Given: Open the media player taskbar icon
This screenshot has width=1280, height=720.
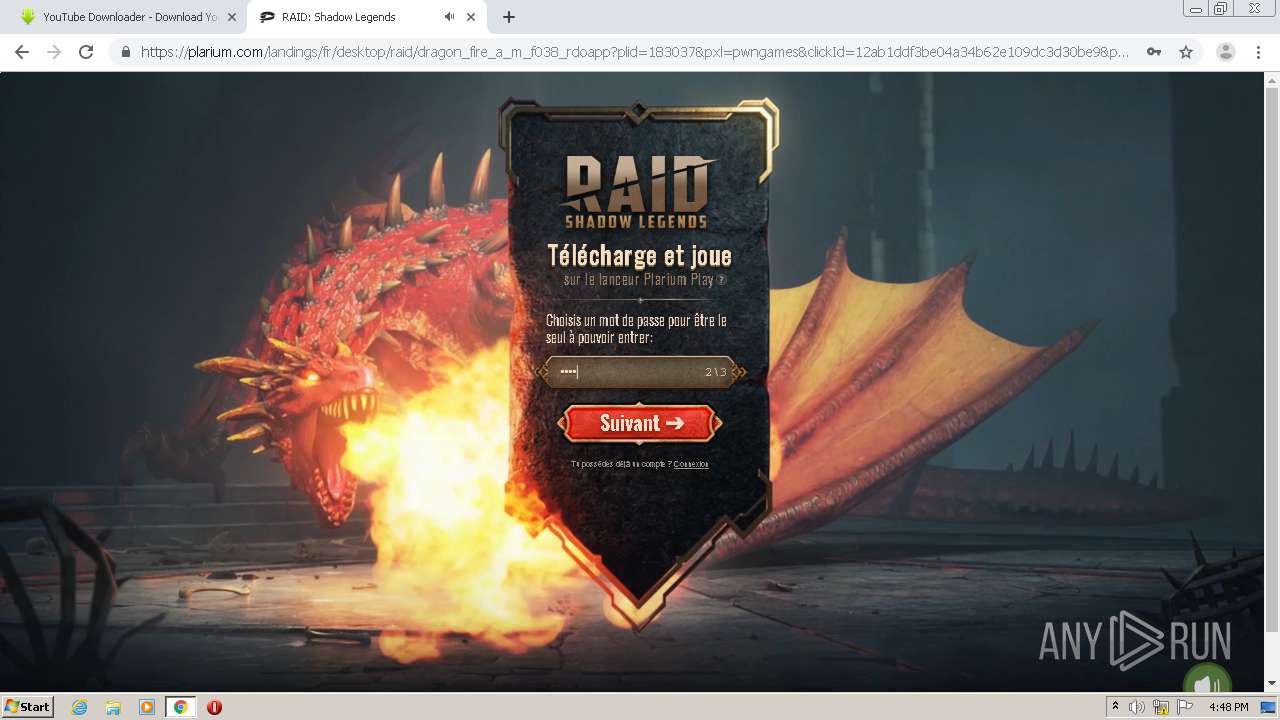Looking at the screenshot, I should tap(147, 707).
